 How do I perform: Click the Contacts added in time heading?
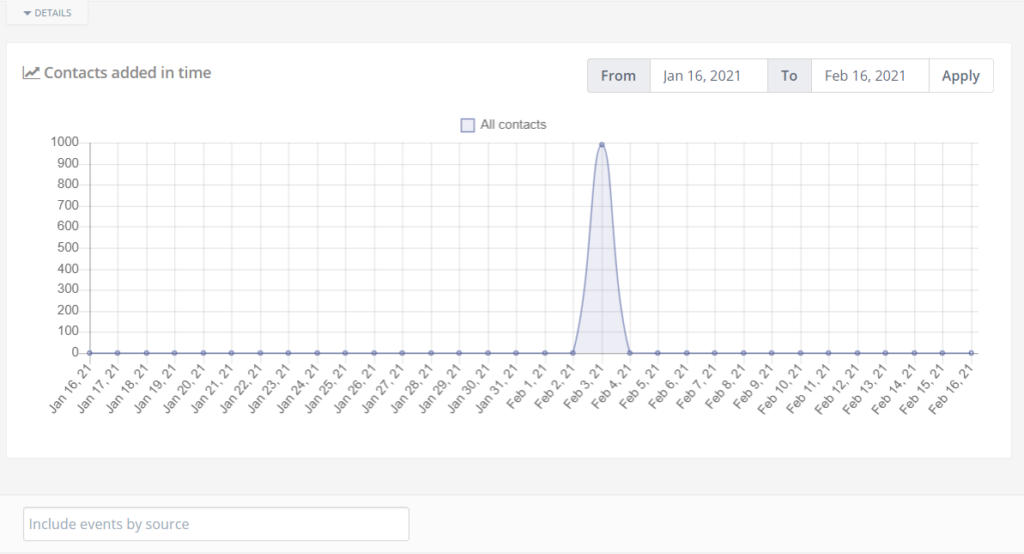click(x=127, y=73)
